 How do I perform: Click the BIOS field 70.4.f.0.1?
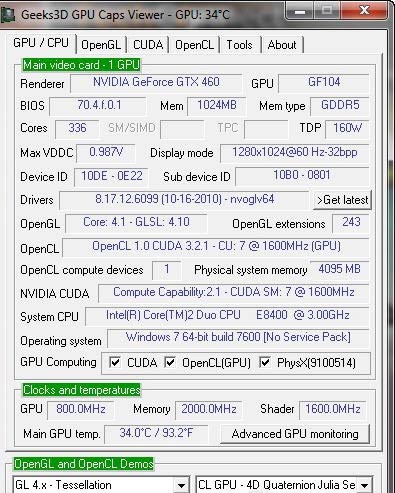tap(98, 106)
